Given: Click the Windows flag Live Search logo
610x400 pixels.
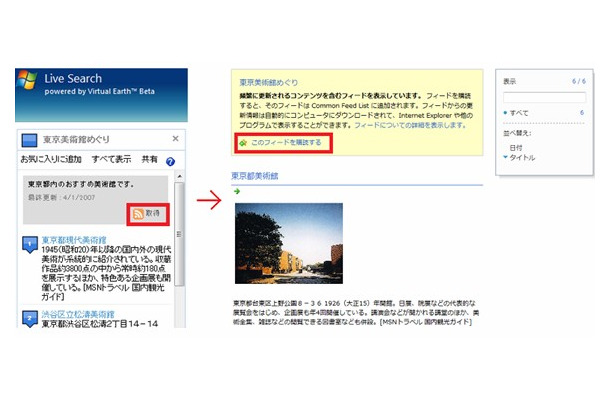Looking at the screenshot, I should point(28,80).
